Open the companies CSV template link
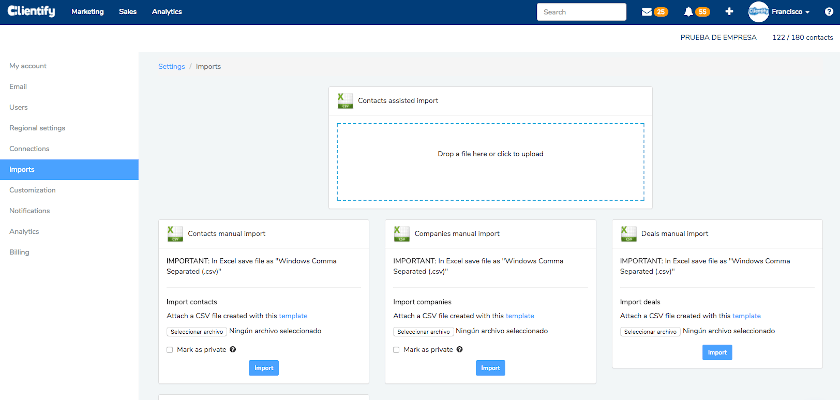This screenshot has height=400, width=840. coord(520,316)
